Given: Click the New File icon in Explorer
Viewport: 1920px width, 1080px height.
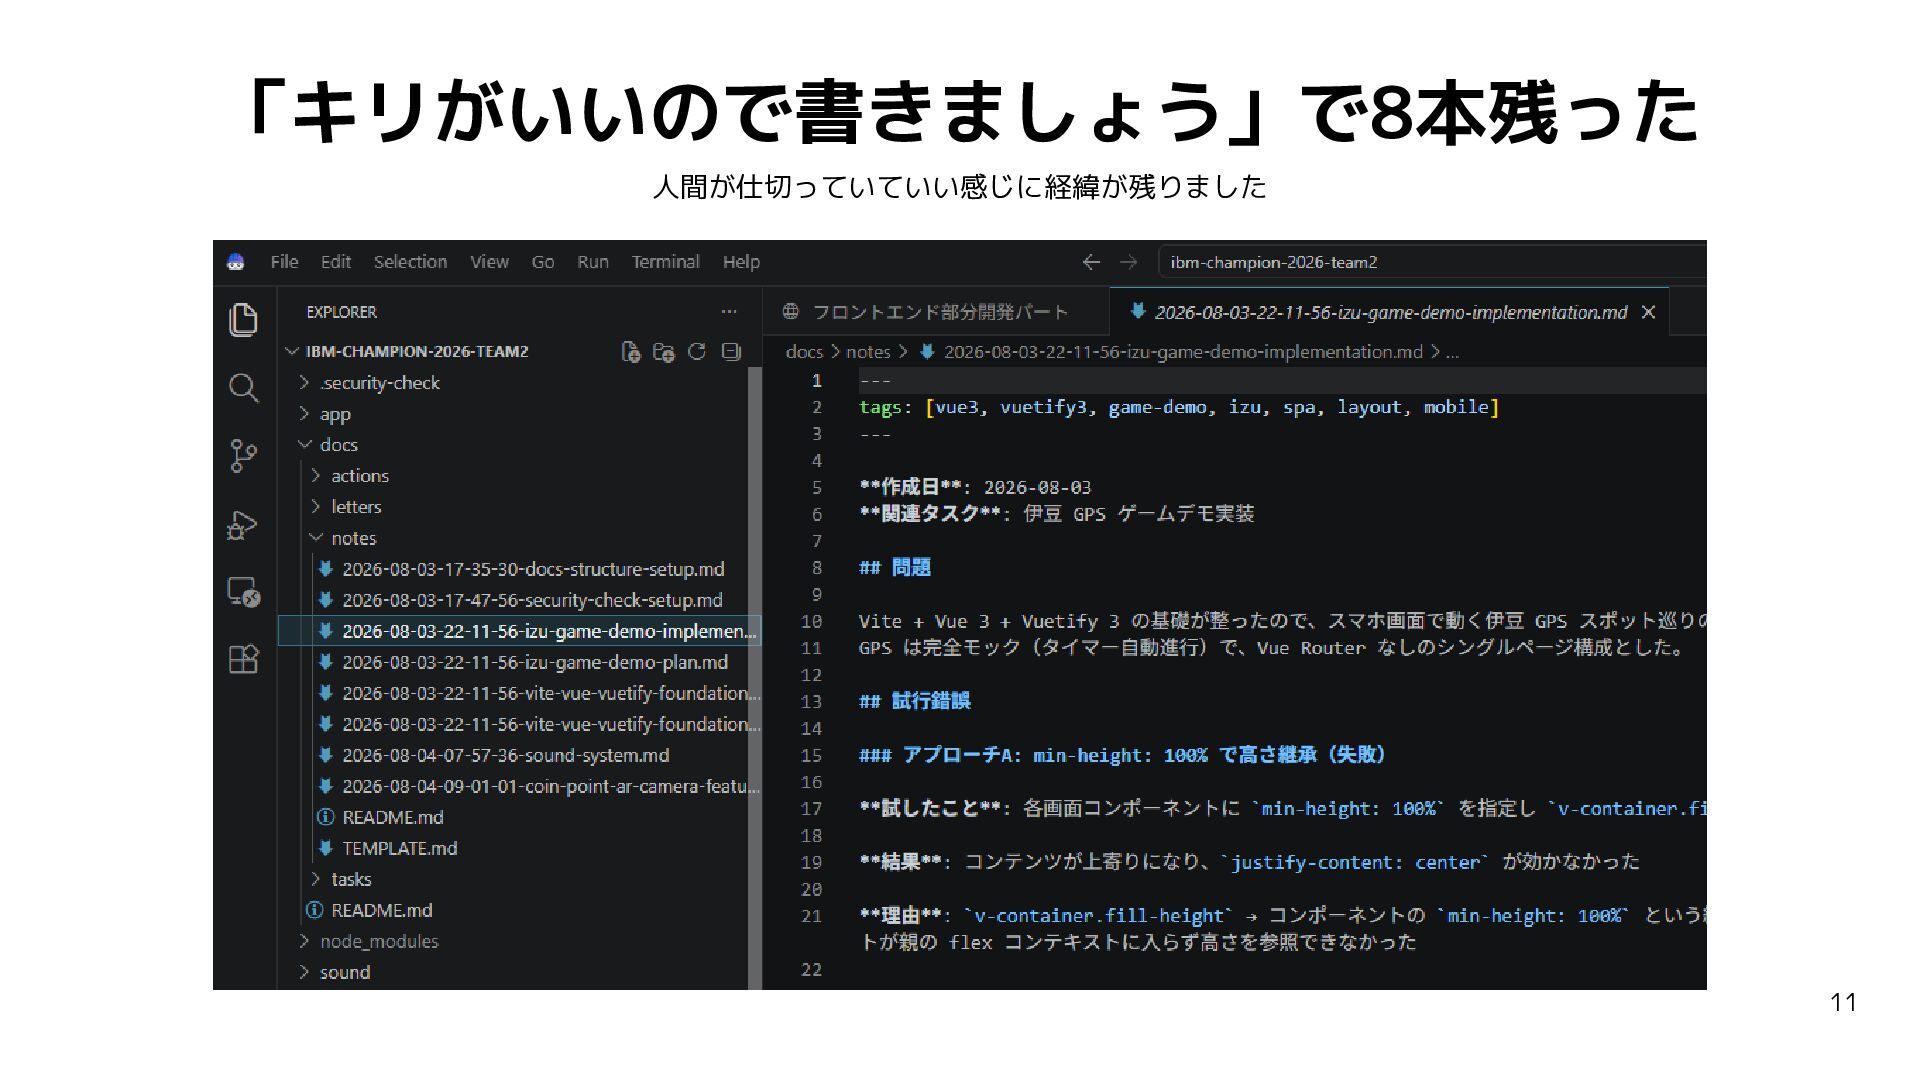Looking at the screenshot, I should (x=631, y=351).
